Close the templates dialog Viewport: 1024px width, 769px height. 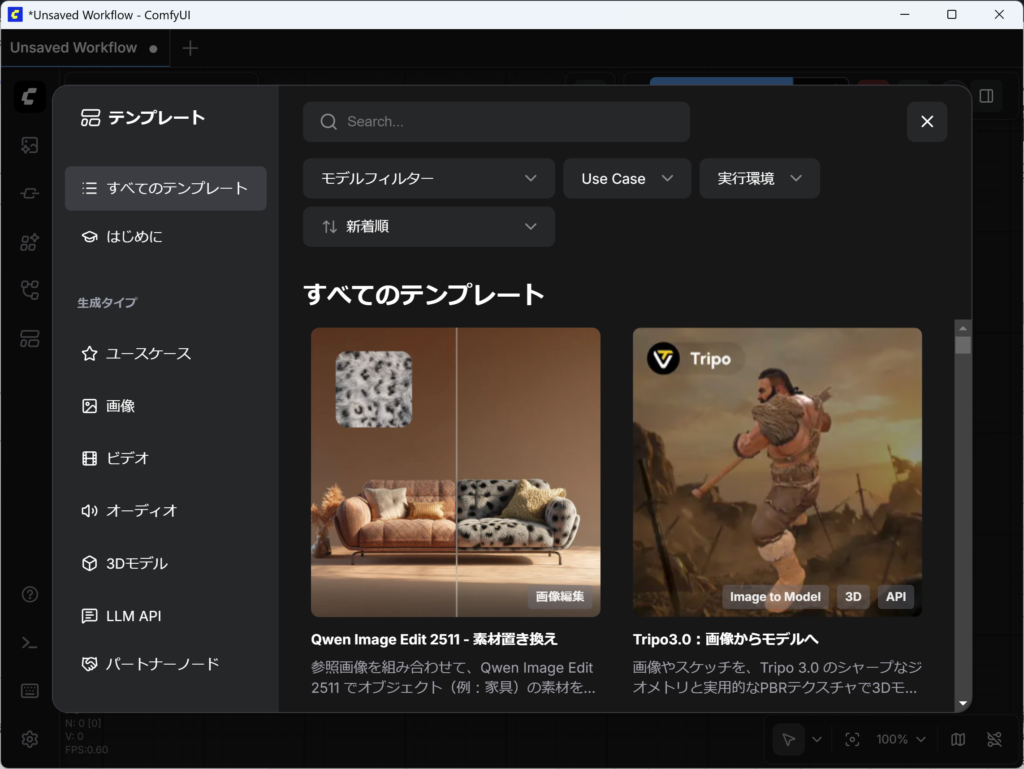pyautogui.click(x=927, y=122)
